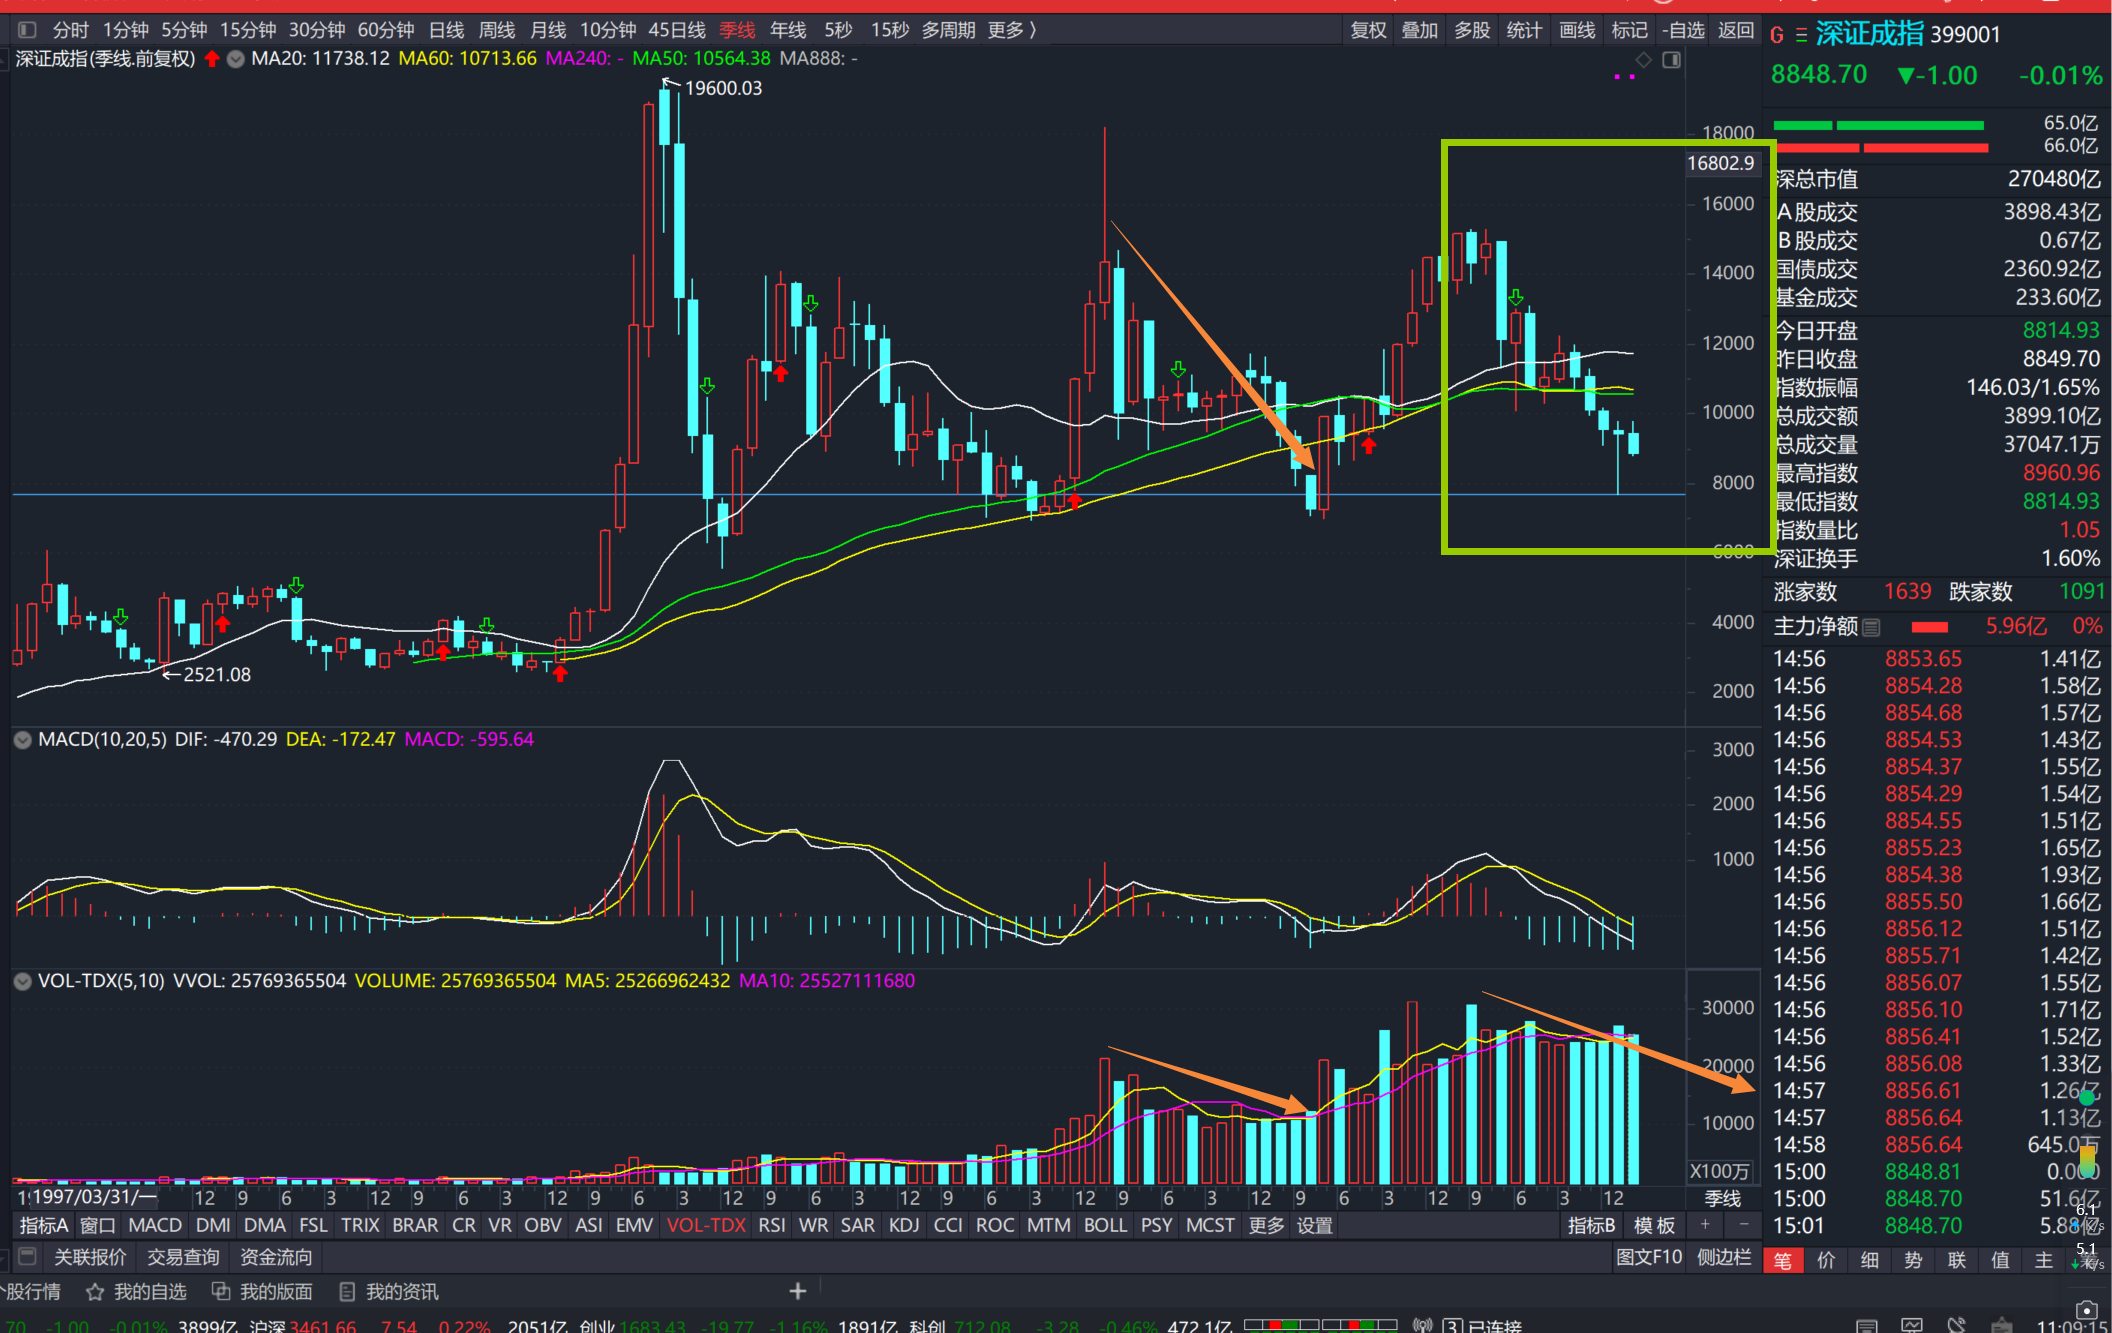The width and height of the screenshot is (2112, 1333).
Task: Open 更多 indicator list in bottom bar
Action: [x=1266, y=1225]
